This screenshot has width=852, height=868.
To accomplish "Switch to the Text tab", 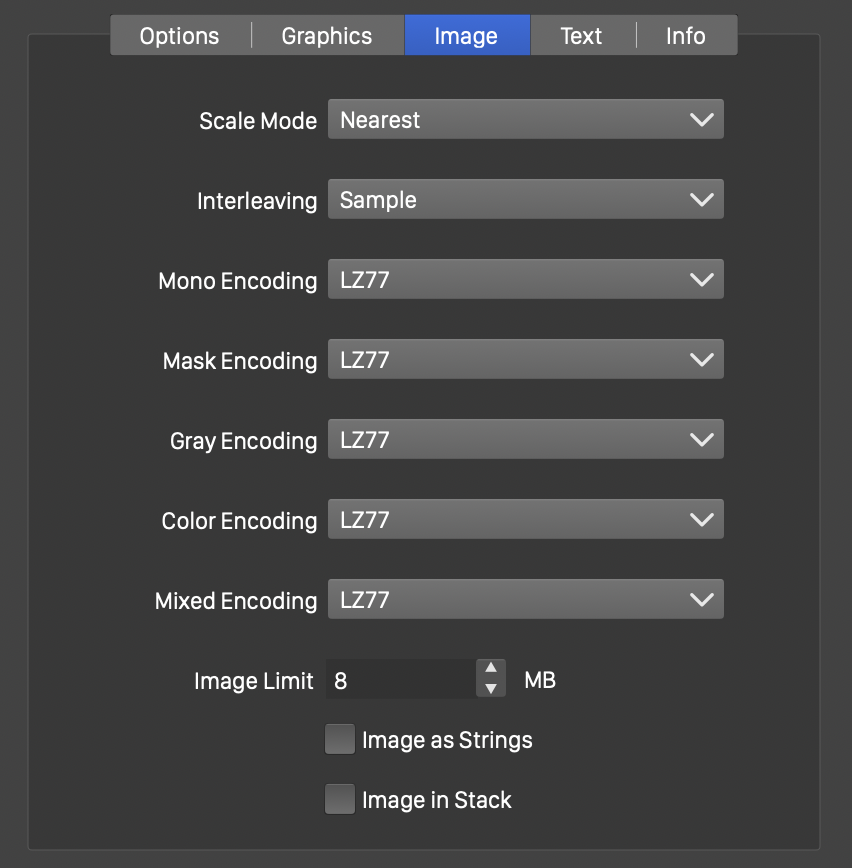I will pyautogui.click(x=581, y=36).
